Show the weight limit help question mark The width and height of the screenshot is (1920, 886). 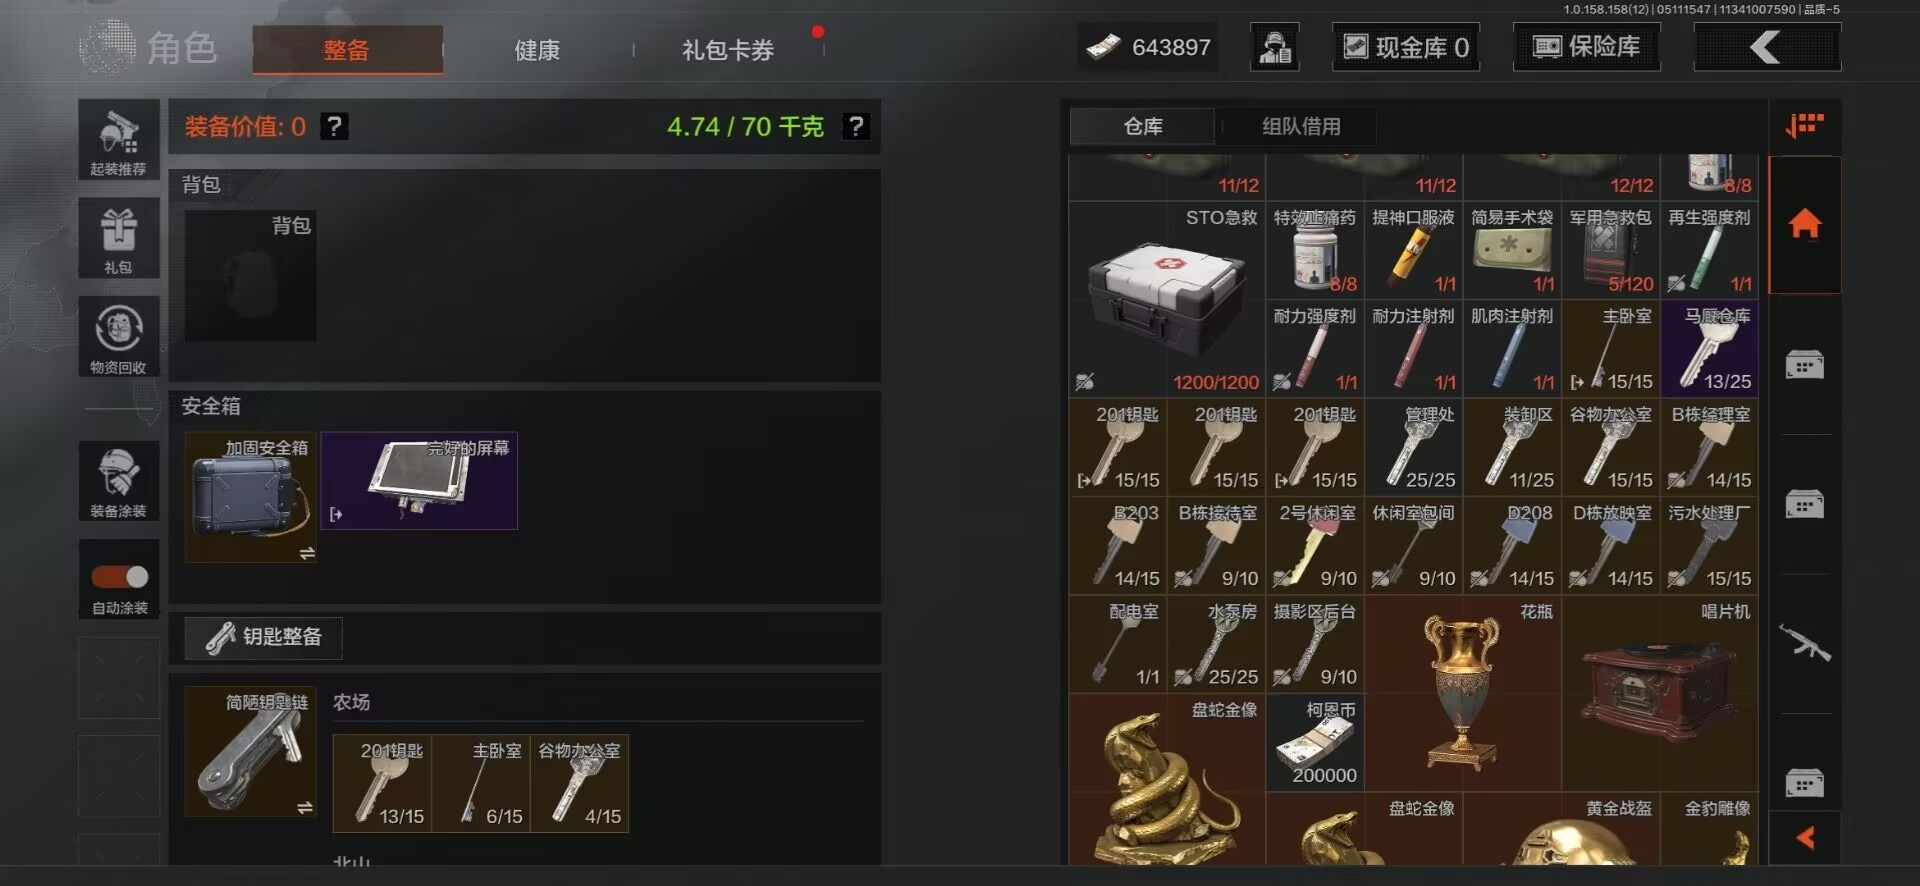856,126
